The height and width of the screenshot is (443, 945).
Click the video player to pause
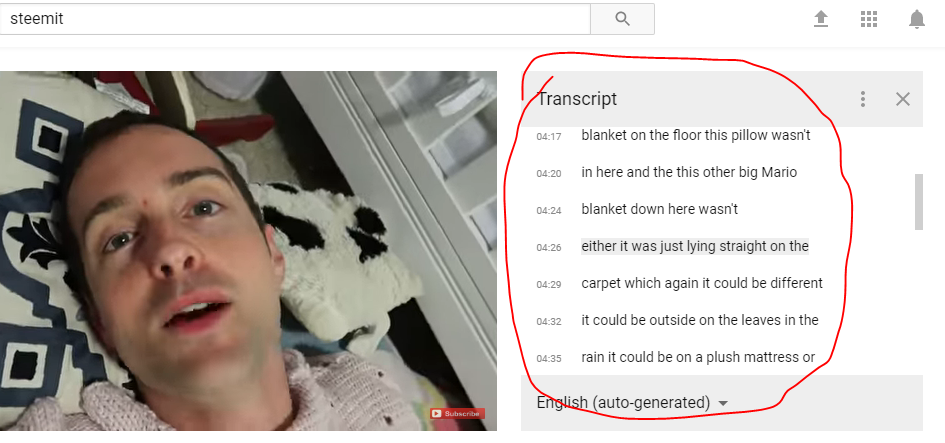pos(248,251)
